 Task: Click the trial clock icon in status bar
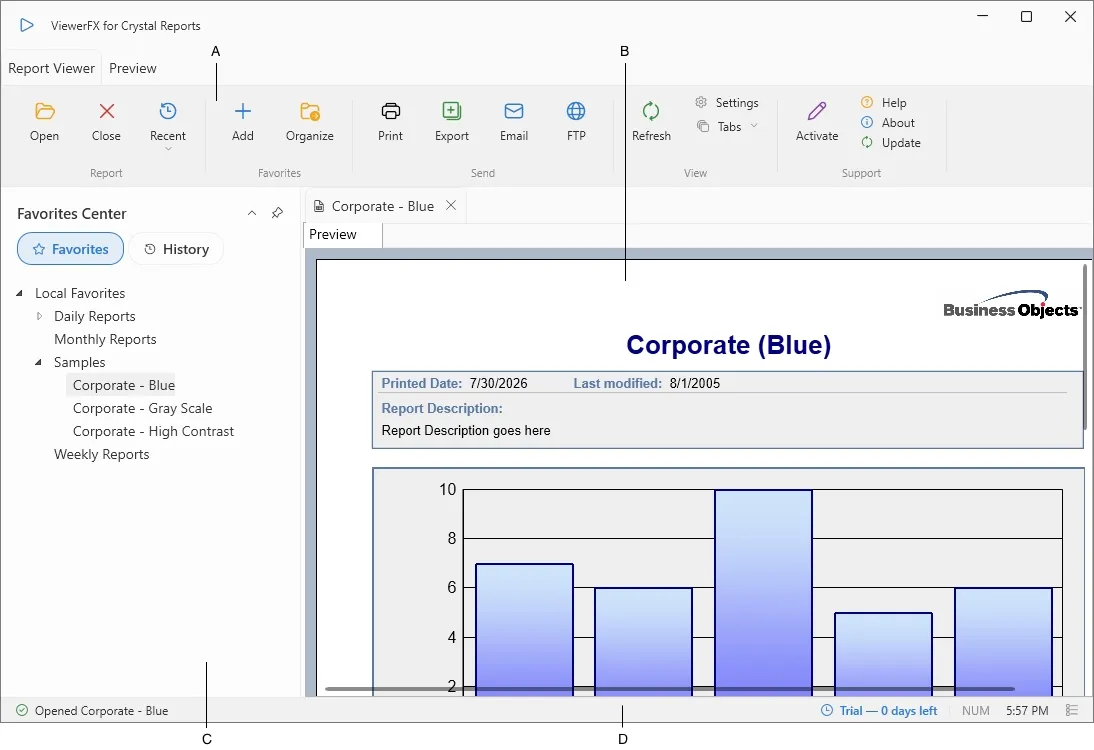(x=827, y=710)
